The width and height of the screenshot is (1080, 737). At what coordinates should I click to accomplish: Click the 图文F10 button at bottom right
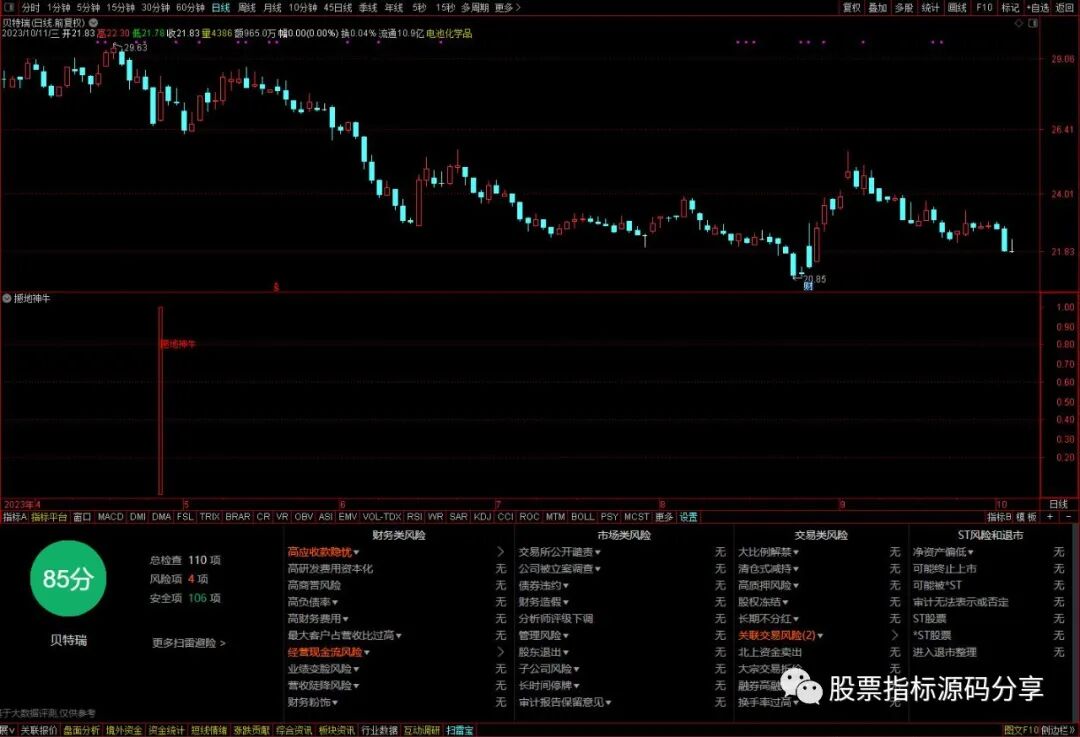tap(1021, 730)
